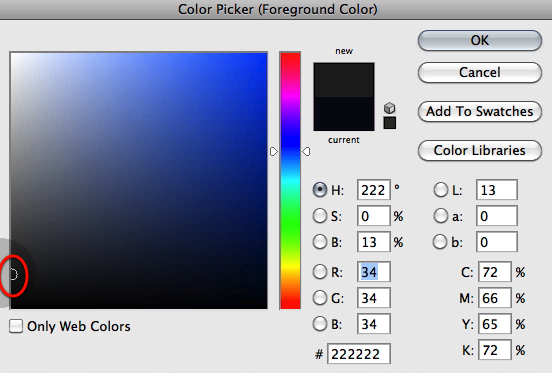Click the G green value input field
Screen dimensions: 552x373
(374, 298)
